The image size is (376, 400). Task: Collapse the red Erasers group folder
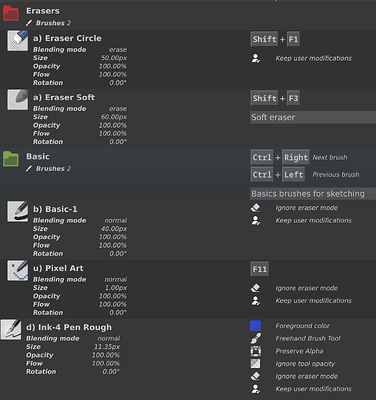[11, 14]
